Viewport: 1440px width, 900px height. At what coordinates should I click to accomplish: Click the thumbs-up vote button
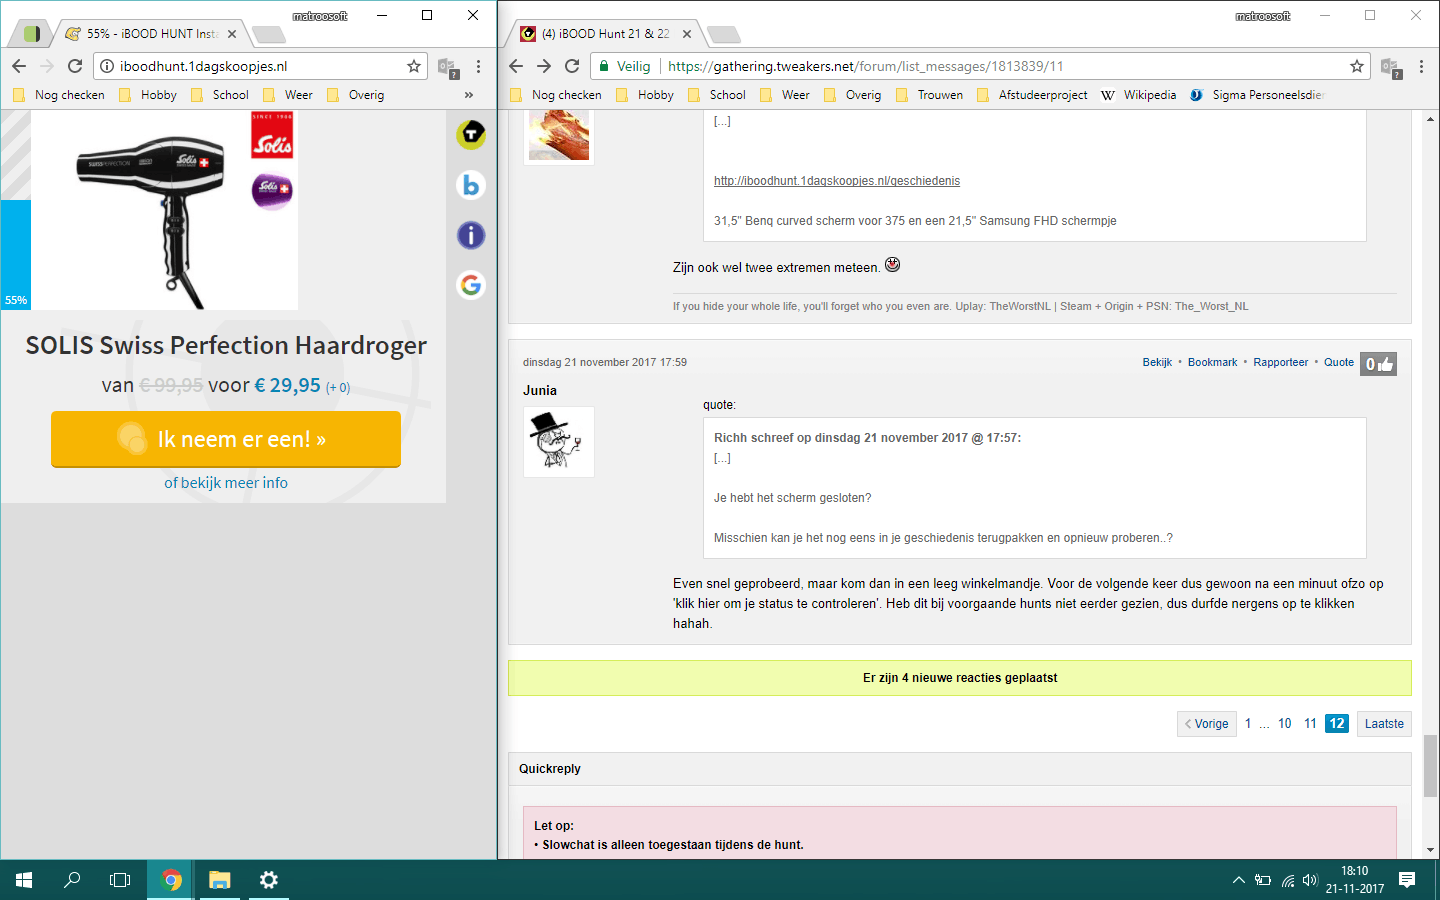[x=1378, y=364]
